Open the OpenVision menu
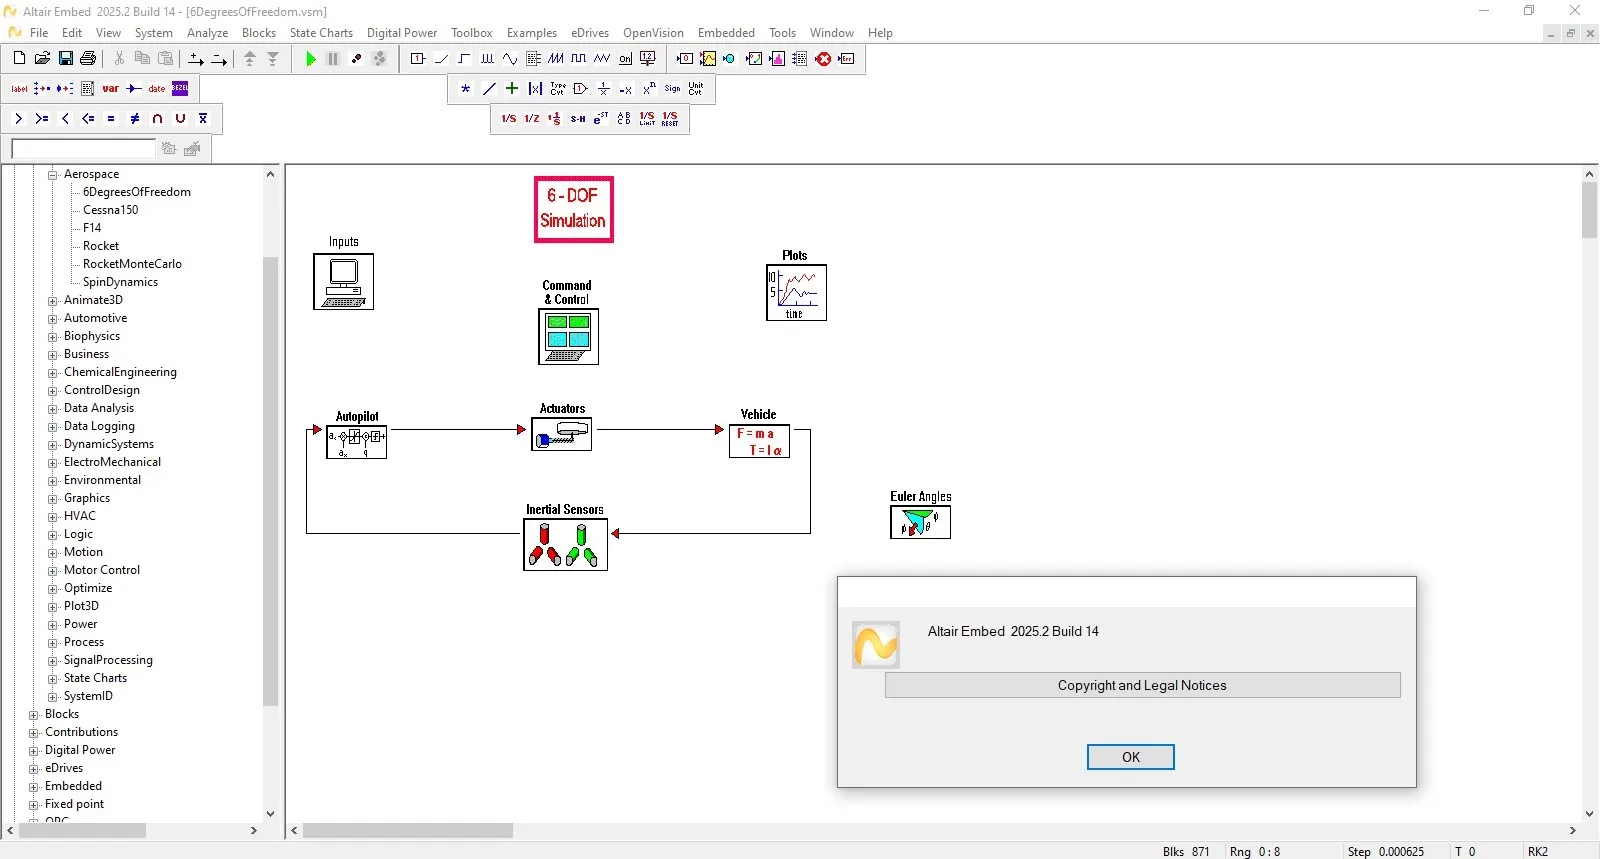Viewport: 1600px width, 859px height. click(654, 33)
